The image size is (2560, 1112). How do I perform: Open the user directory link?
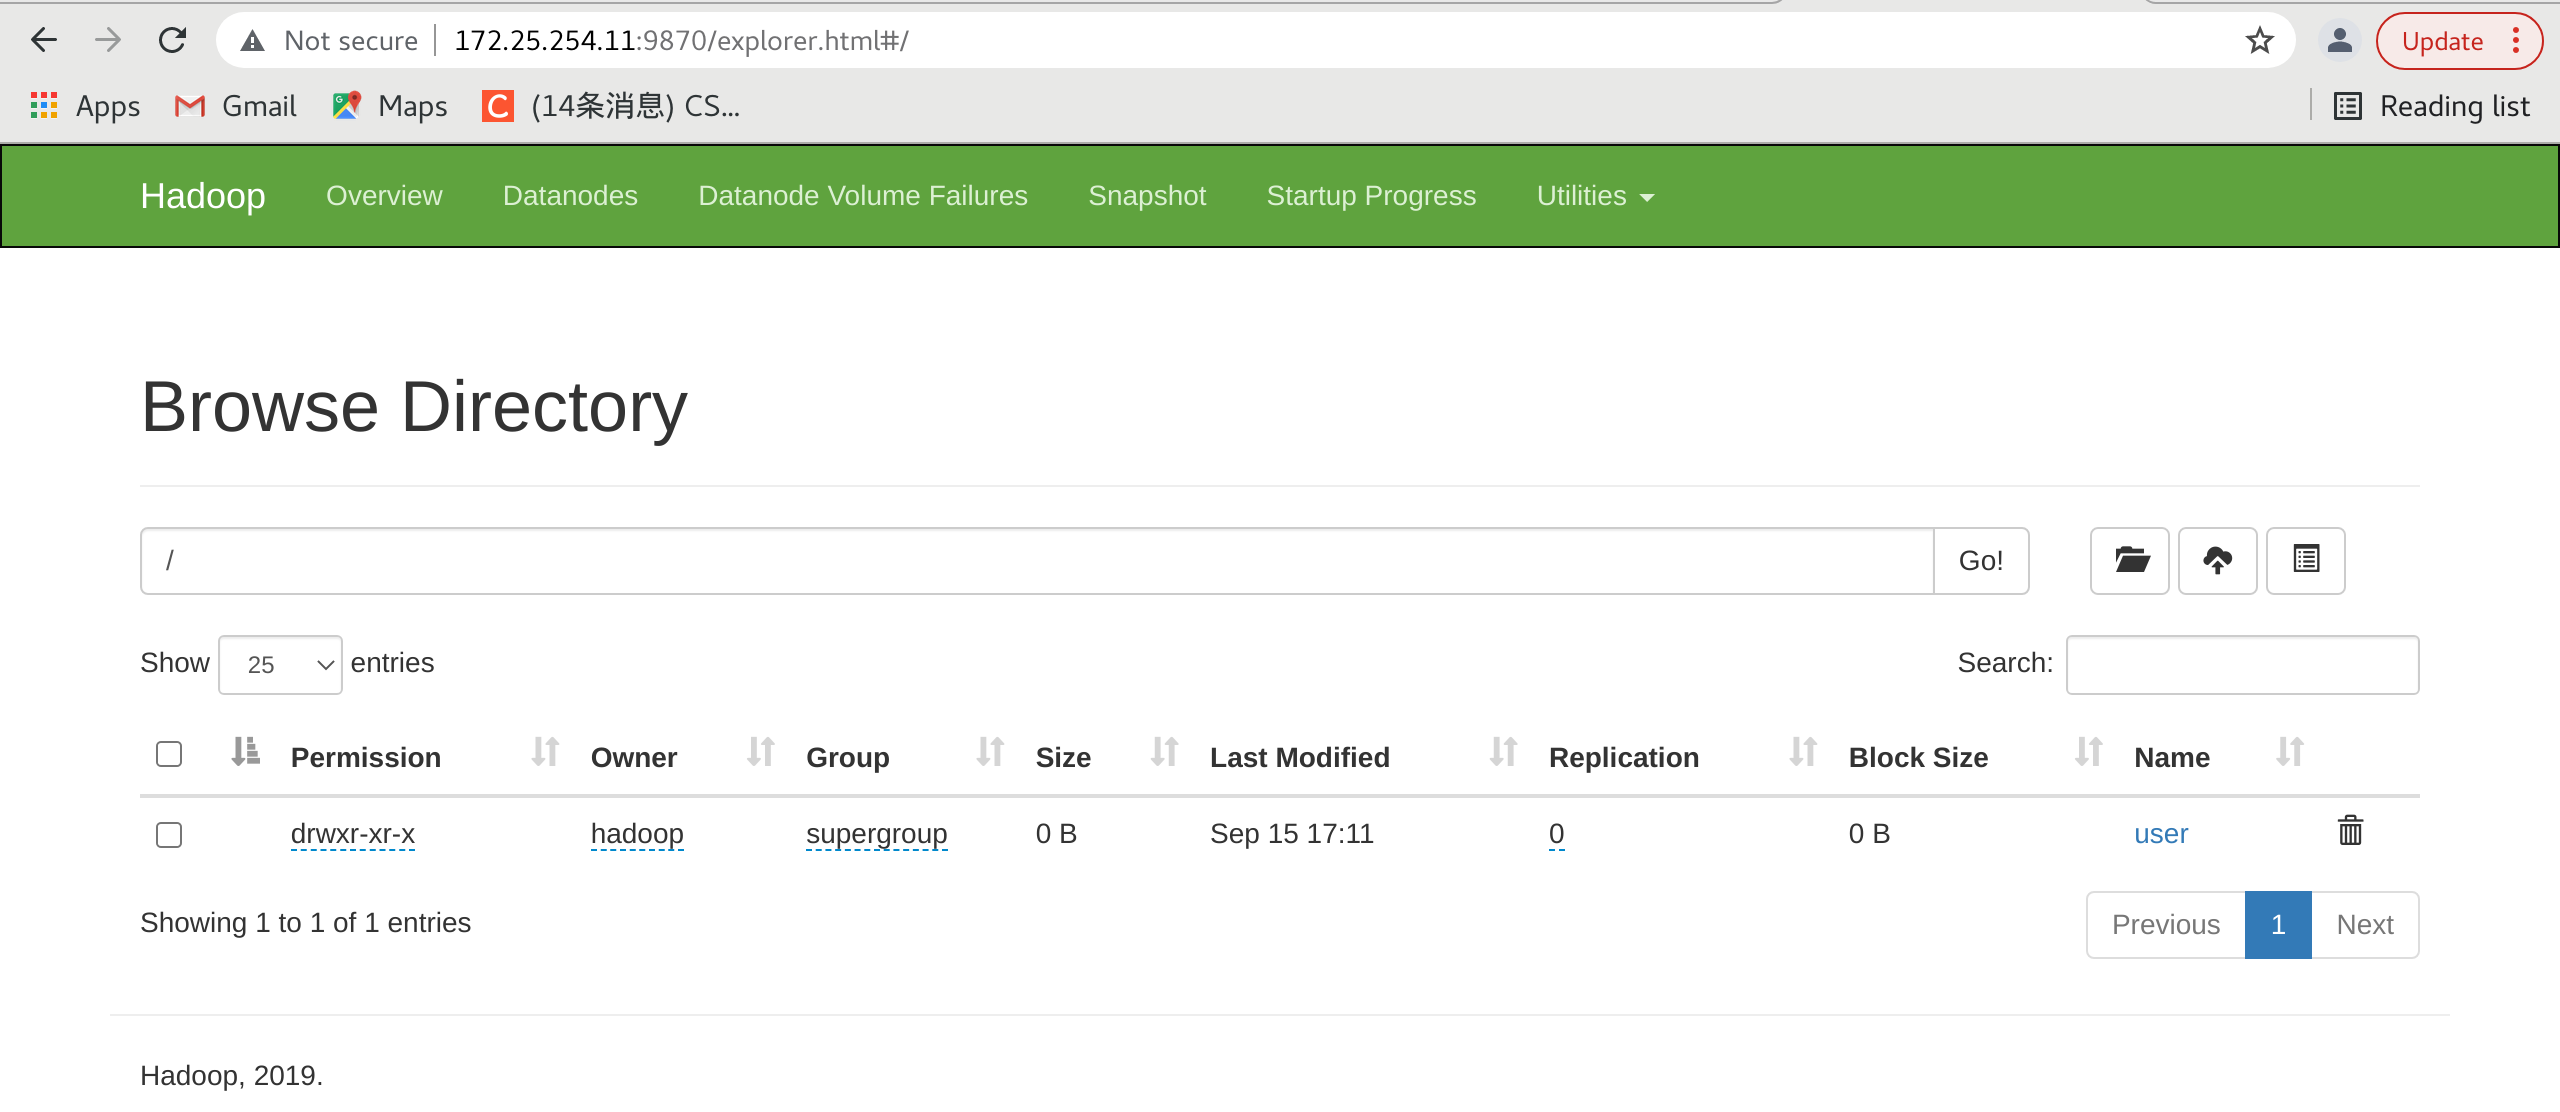click(x=2160, y=834)
